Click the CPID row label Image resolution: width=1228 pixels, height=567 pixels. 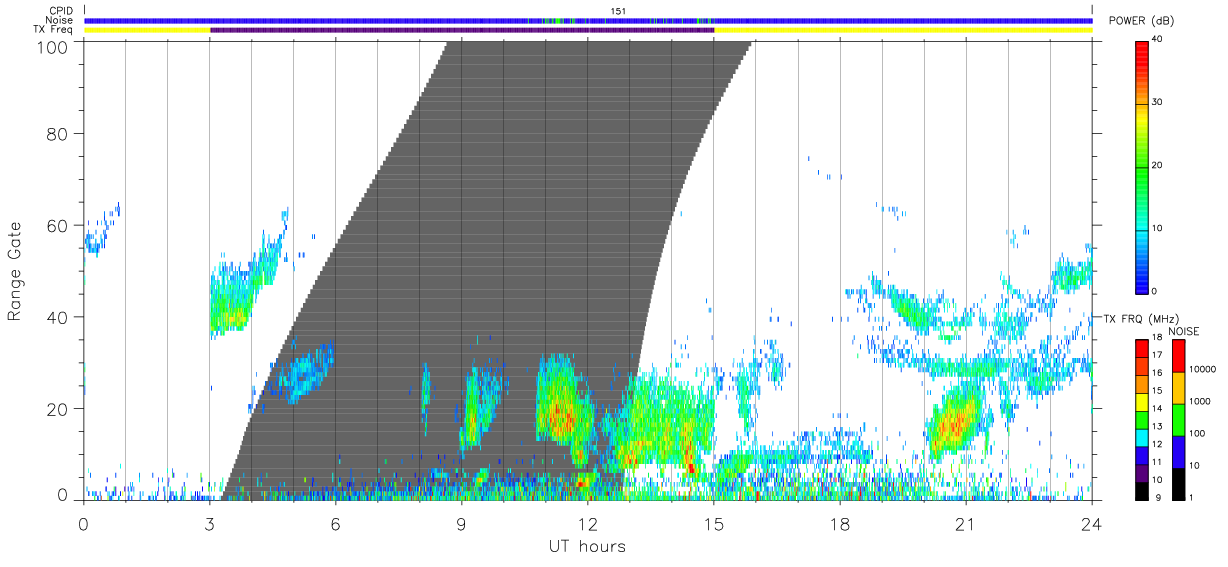coord(61,11)
